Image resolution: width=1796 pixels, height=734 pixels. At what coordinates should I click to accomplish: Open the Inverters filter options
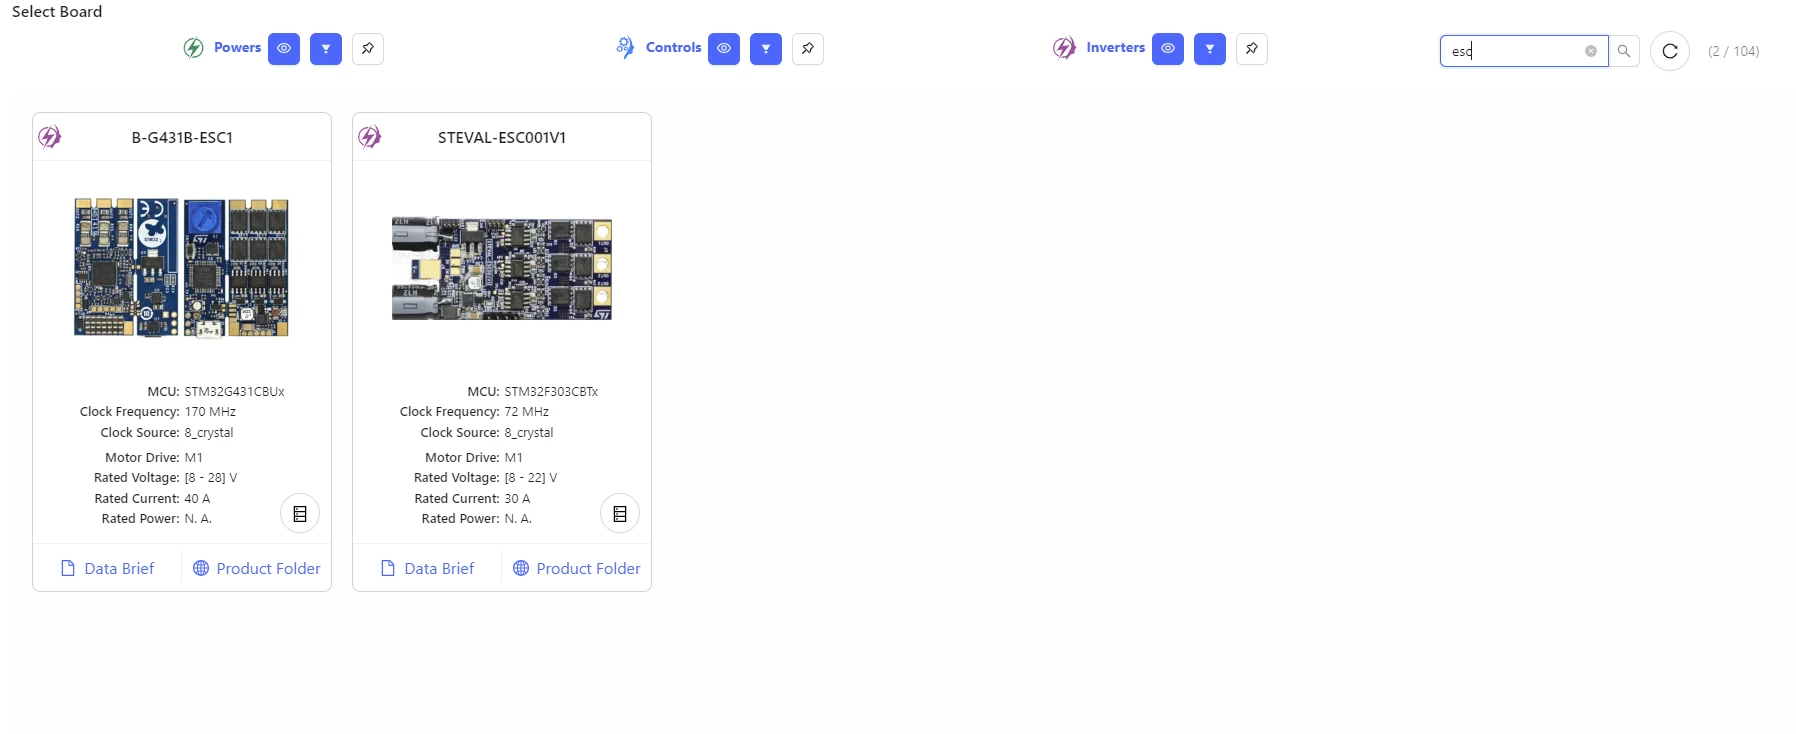pos(1210,49)
